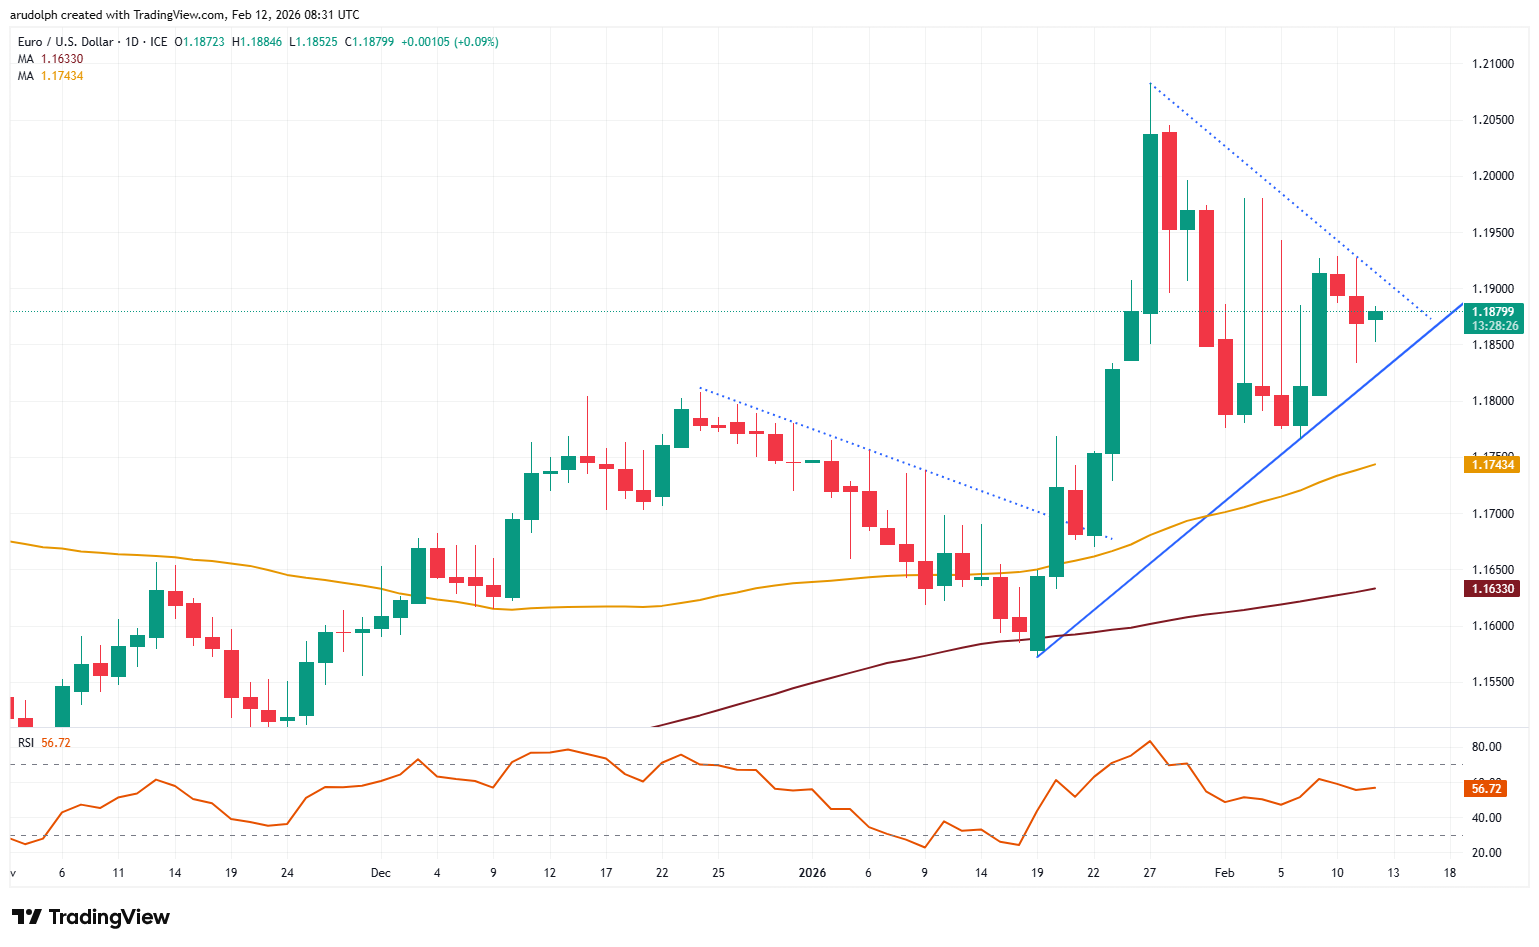
Task: Click the orange RSI value badge 56.72
Action: pyautogui.click(x=1484, y=790)
